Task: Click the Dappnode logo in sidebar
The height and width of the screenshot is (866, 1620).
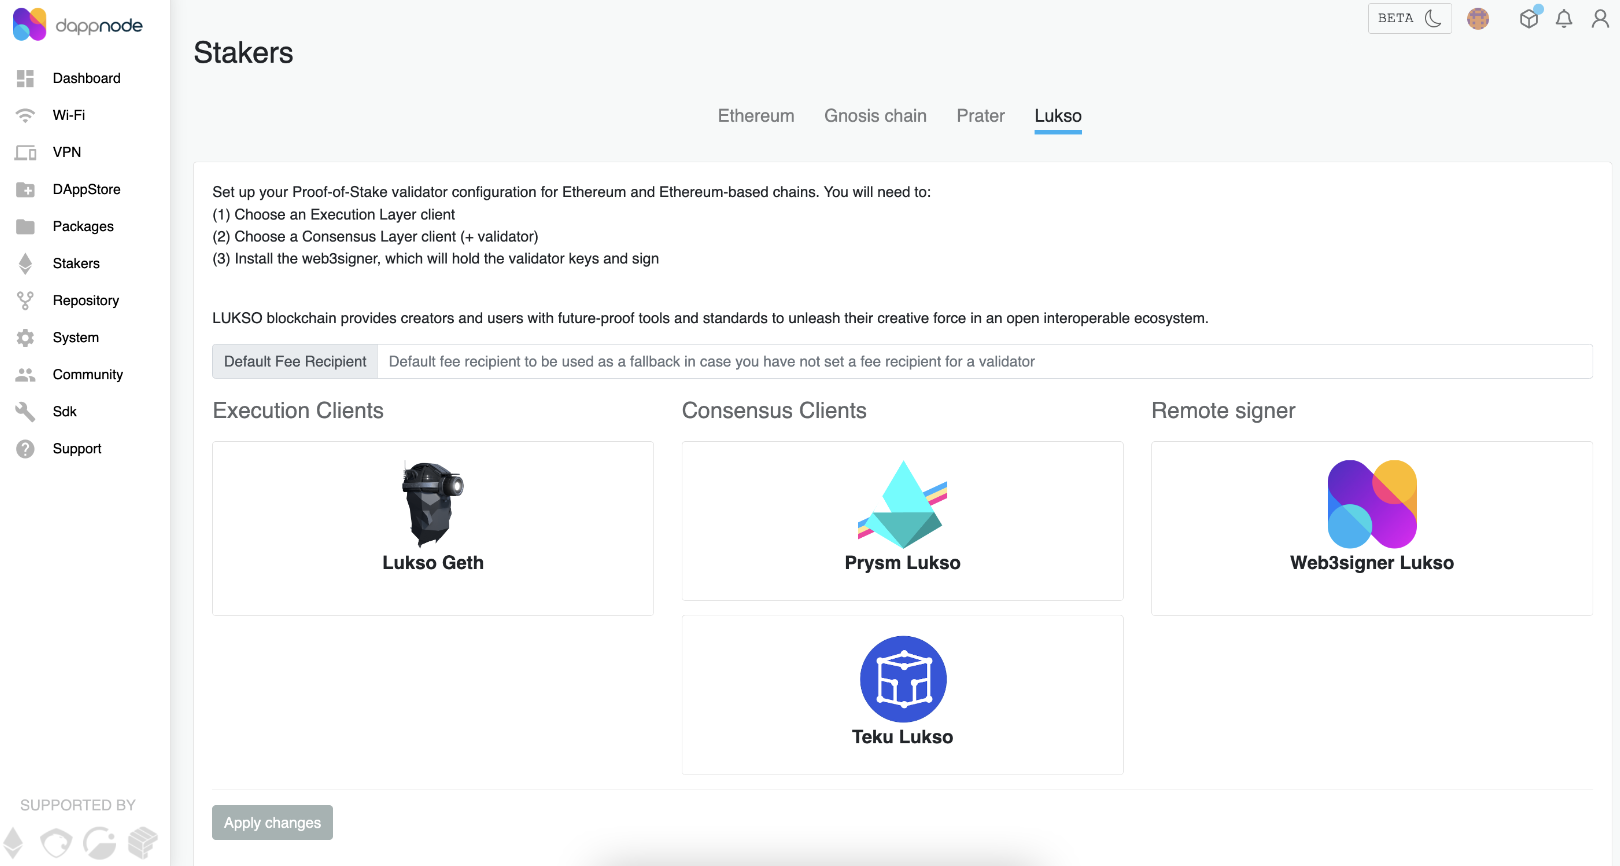Action: [x=78, y=25]
